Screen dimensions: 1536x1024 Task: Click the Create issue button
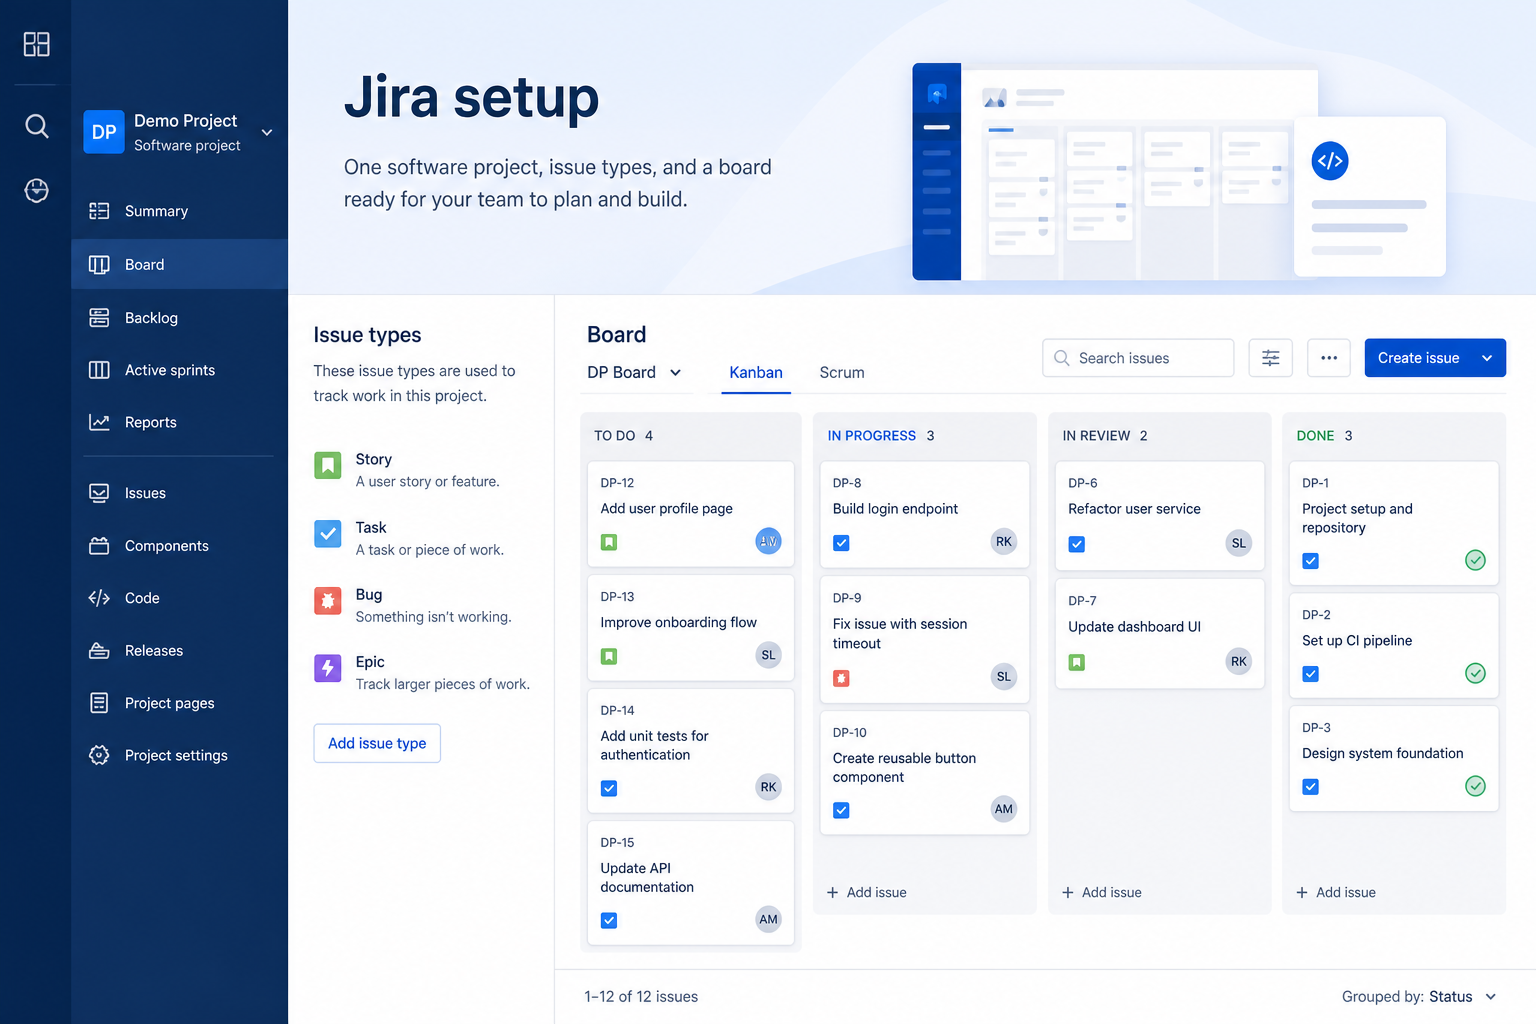[x=1418, y=358]
